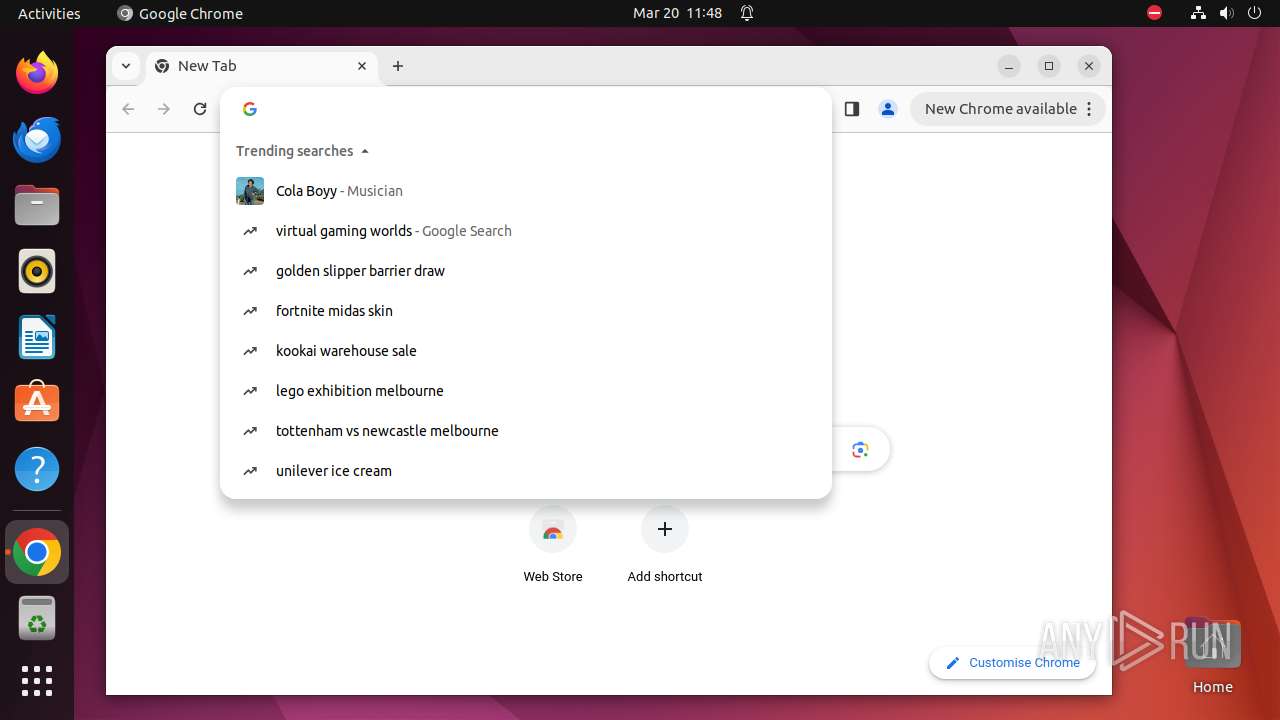Show the applications grid
The height and width of the screenshot is (720, 1280).
click(x=37, y=681)
